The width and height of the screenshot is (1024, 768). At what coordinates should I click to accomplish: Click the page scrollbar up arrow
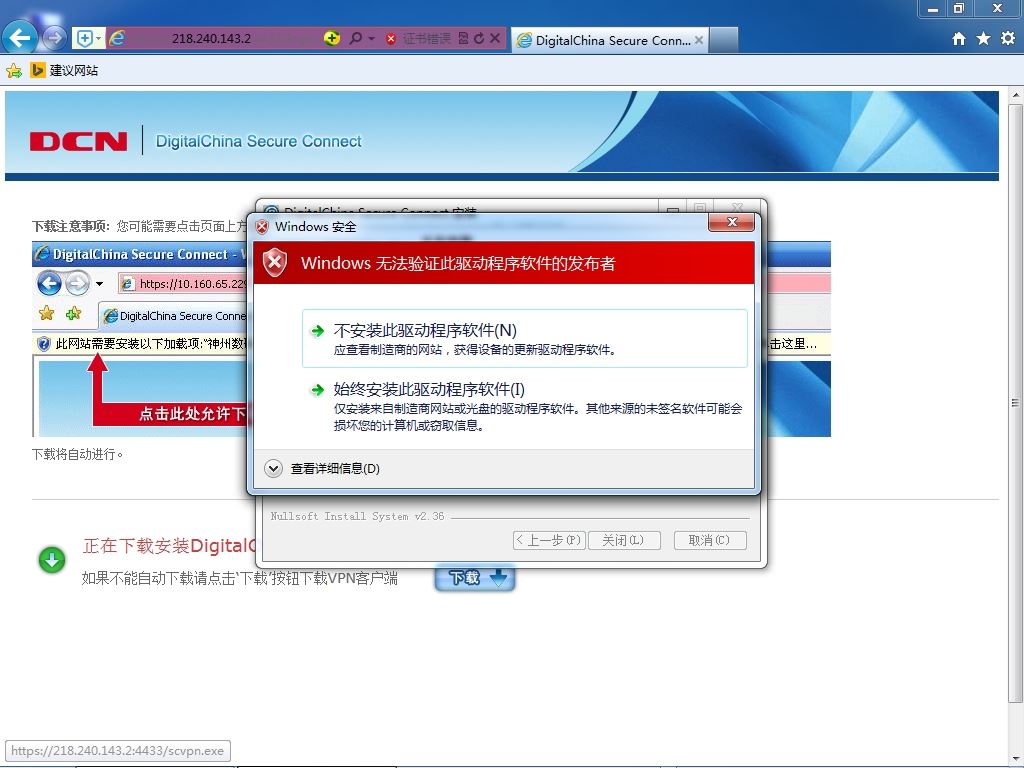coord(1016,95)
